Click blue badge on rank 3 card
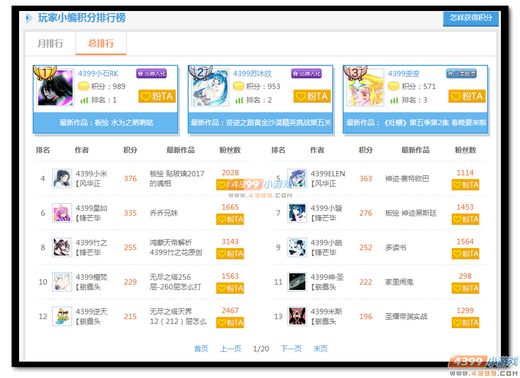Viewport: 520px width, 378px height. coord(461,73)
